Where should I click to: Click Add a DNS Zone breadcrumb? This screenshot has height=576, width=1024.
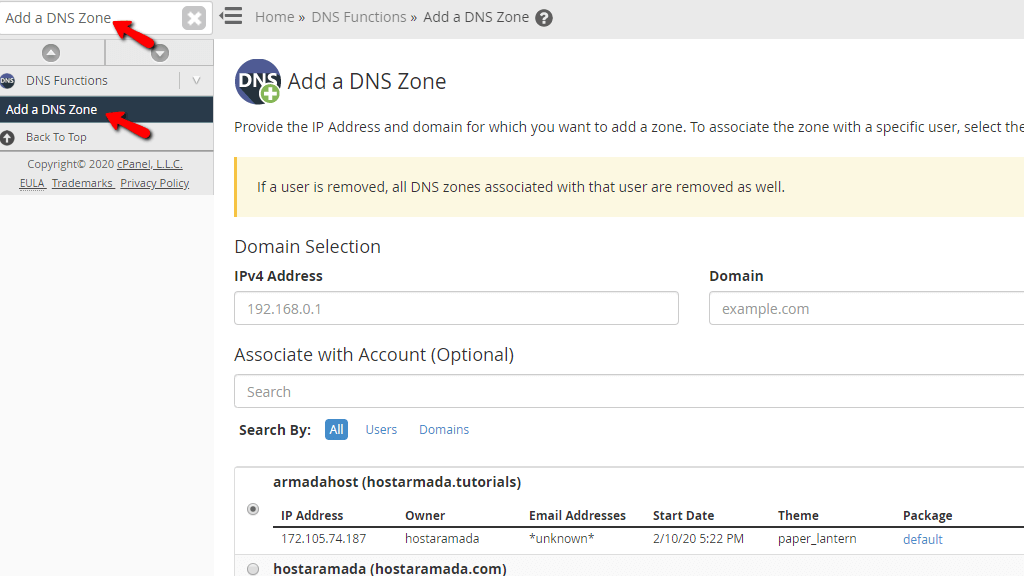tap(476, 18)
